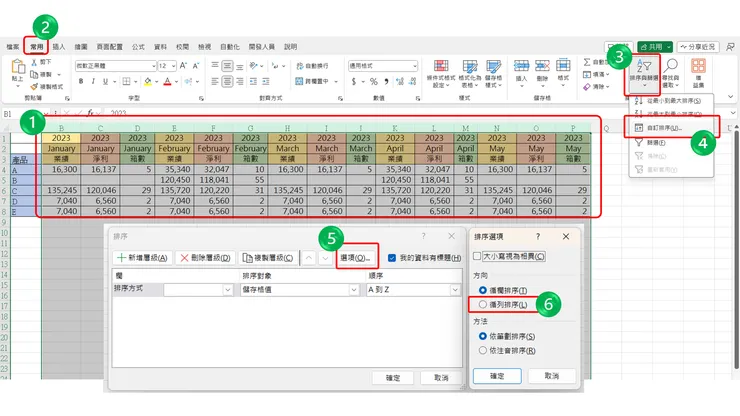740x416 pixels.
Task: Click Options (選項) button in Sort dialog
Action: pyautogui.click(x=357, y=258)
